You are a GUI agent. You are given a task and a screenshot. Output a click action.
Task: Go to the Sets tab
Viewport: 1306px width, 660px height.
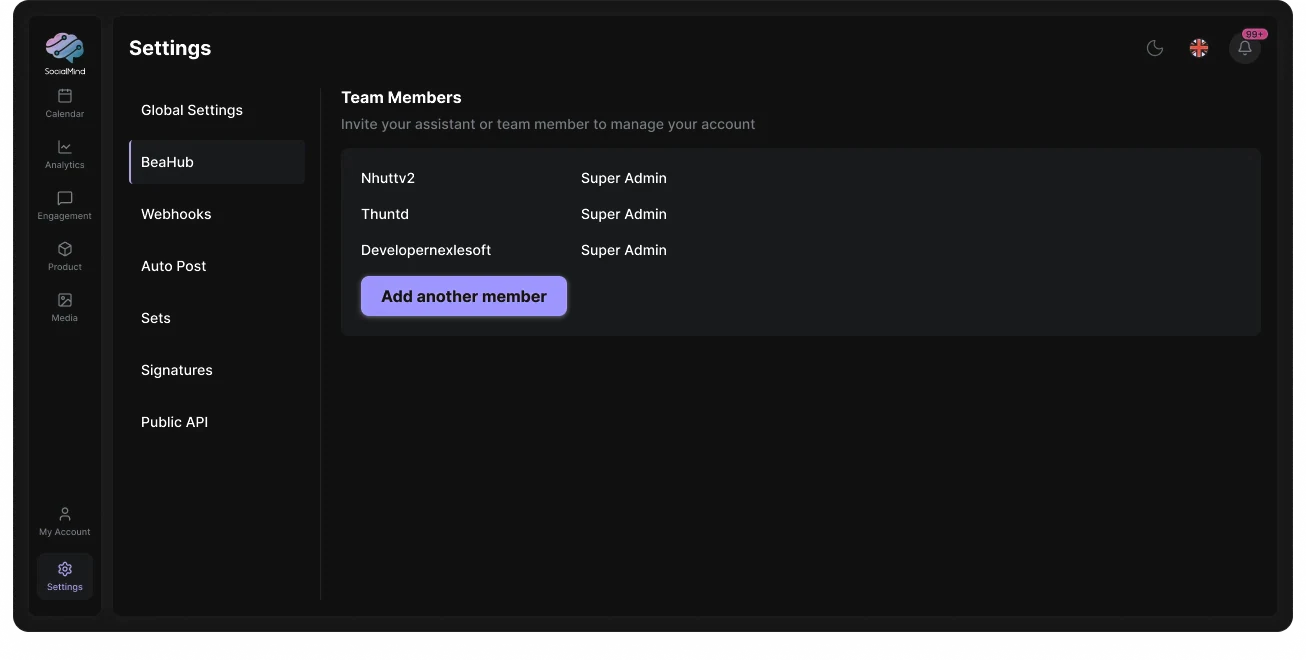(x=217, y=318)
